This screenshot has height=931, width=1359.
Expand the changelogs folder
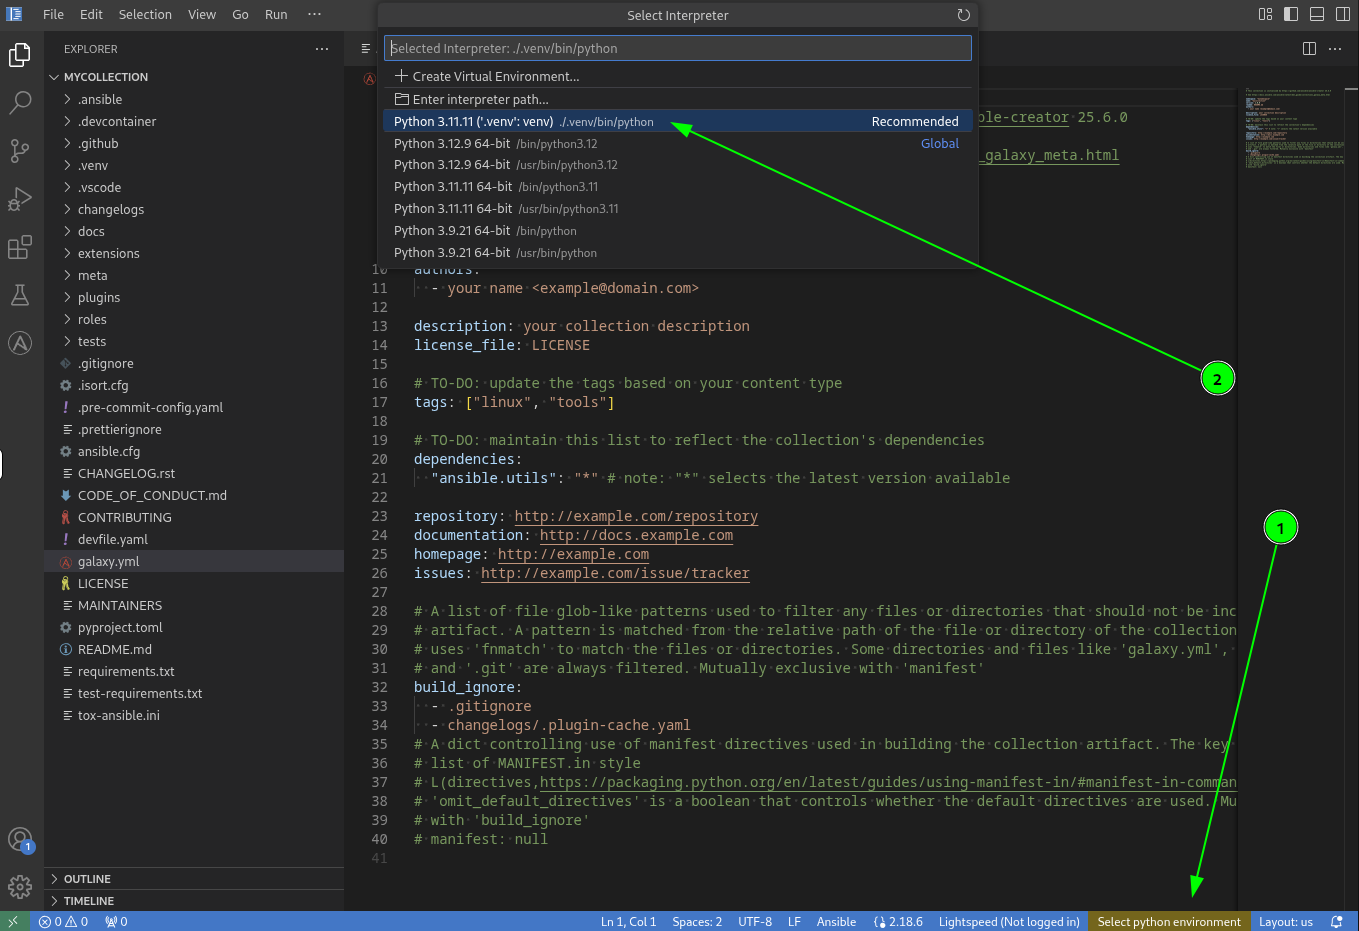(194, 209)
